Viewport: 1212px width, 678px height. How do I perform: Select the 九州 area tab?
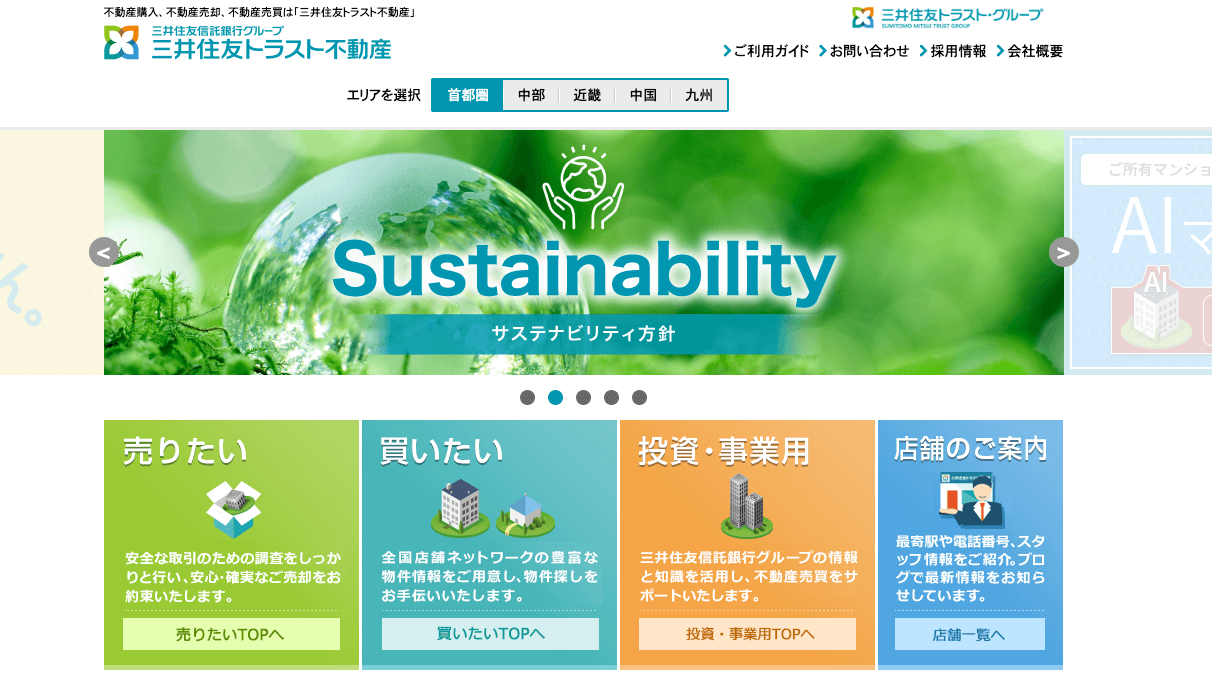click(699, 95)
